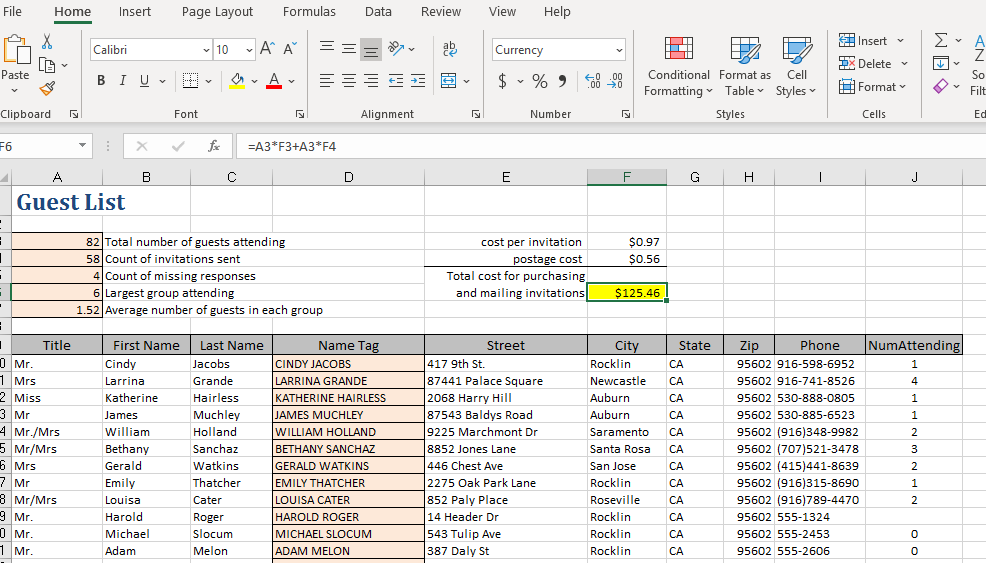Top align cell contents
Image resolution: width=986 pixels, height=563 pixels.
(x=326, y=49)
